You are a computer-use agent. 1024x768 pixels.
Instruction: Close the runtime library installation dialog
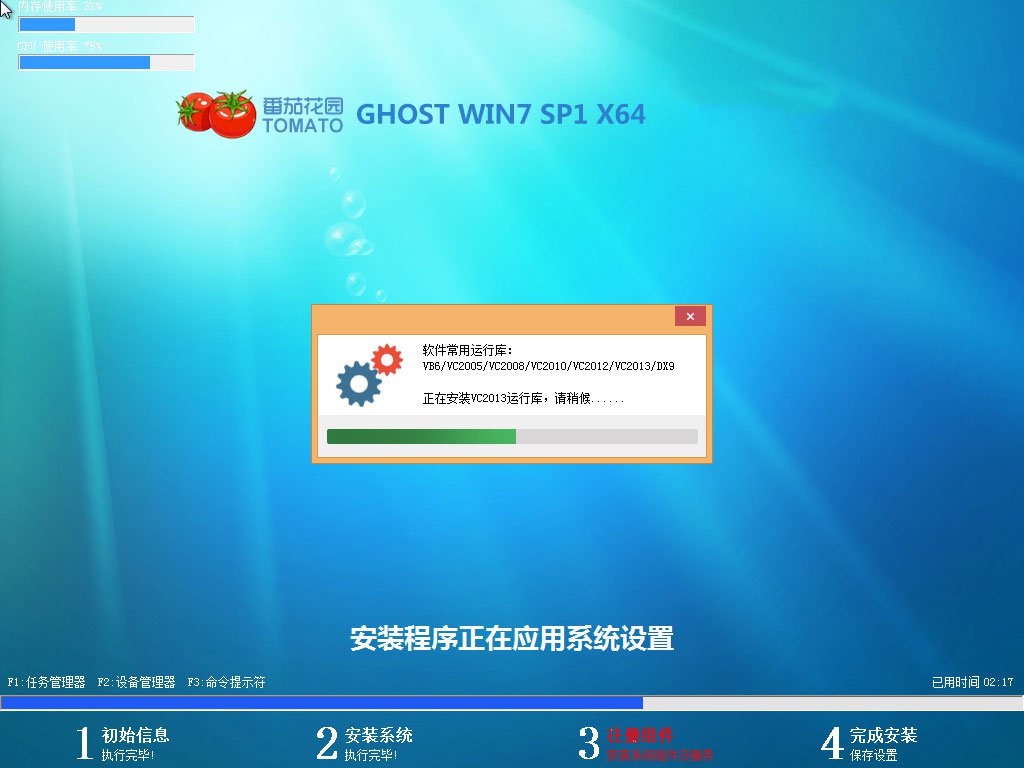point(690,317)
